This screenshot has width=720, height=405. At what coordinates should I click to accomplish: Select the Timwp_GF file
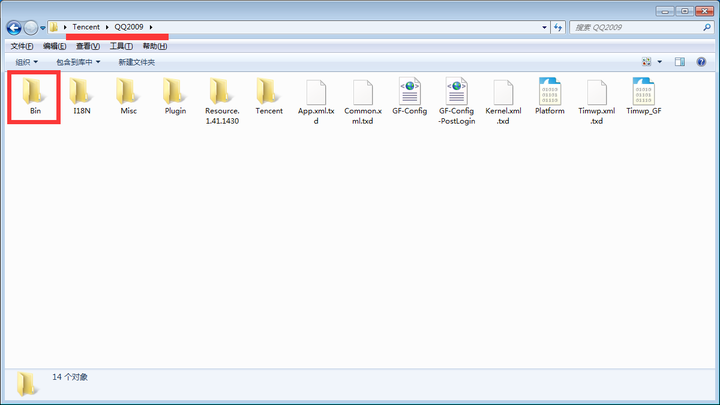(x=644, y=96)
